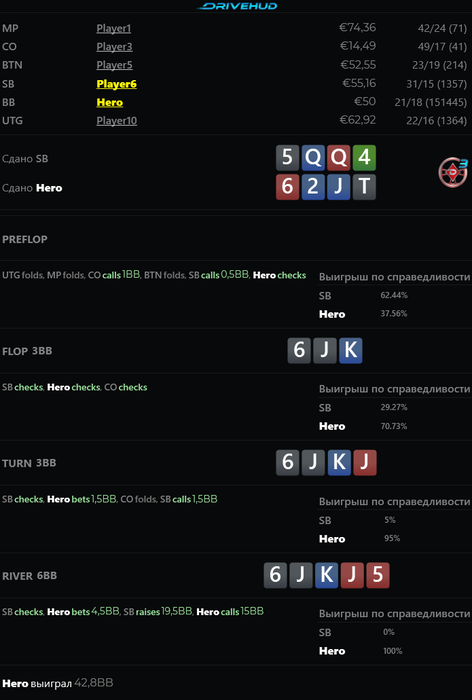Click Hero's 151445 hands stat

430,102
